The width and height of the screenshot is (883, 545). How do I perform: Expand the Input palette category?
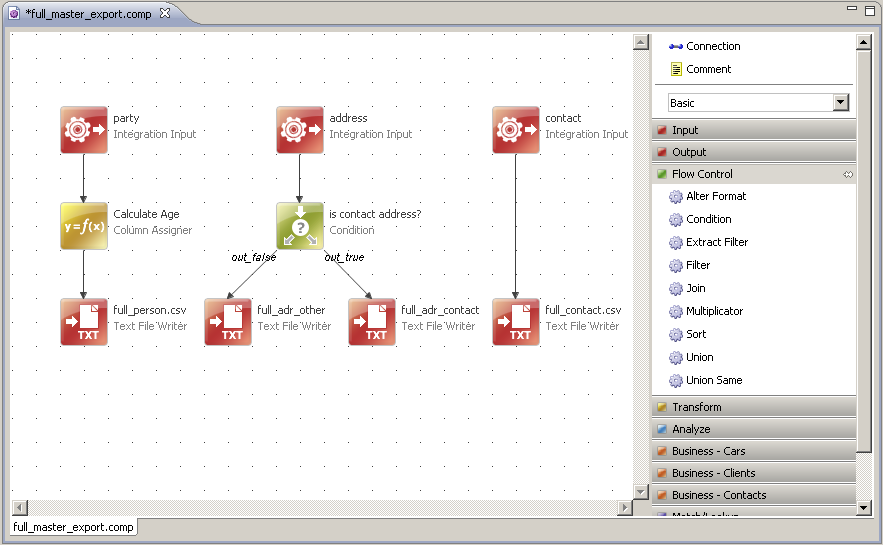[x=685, y=130]
